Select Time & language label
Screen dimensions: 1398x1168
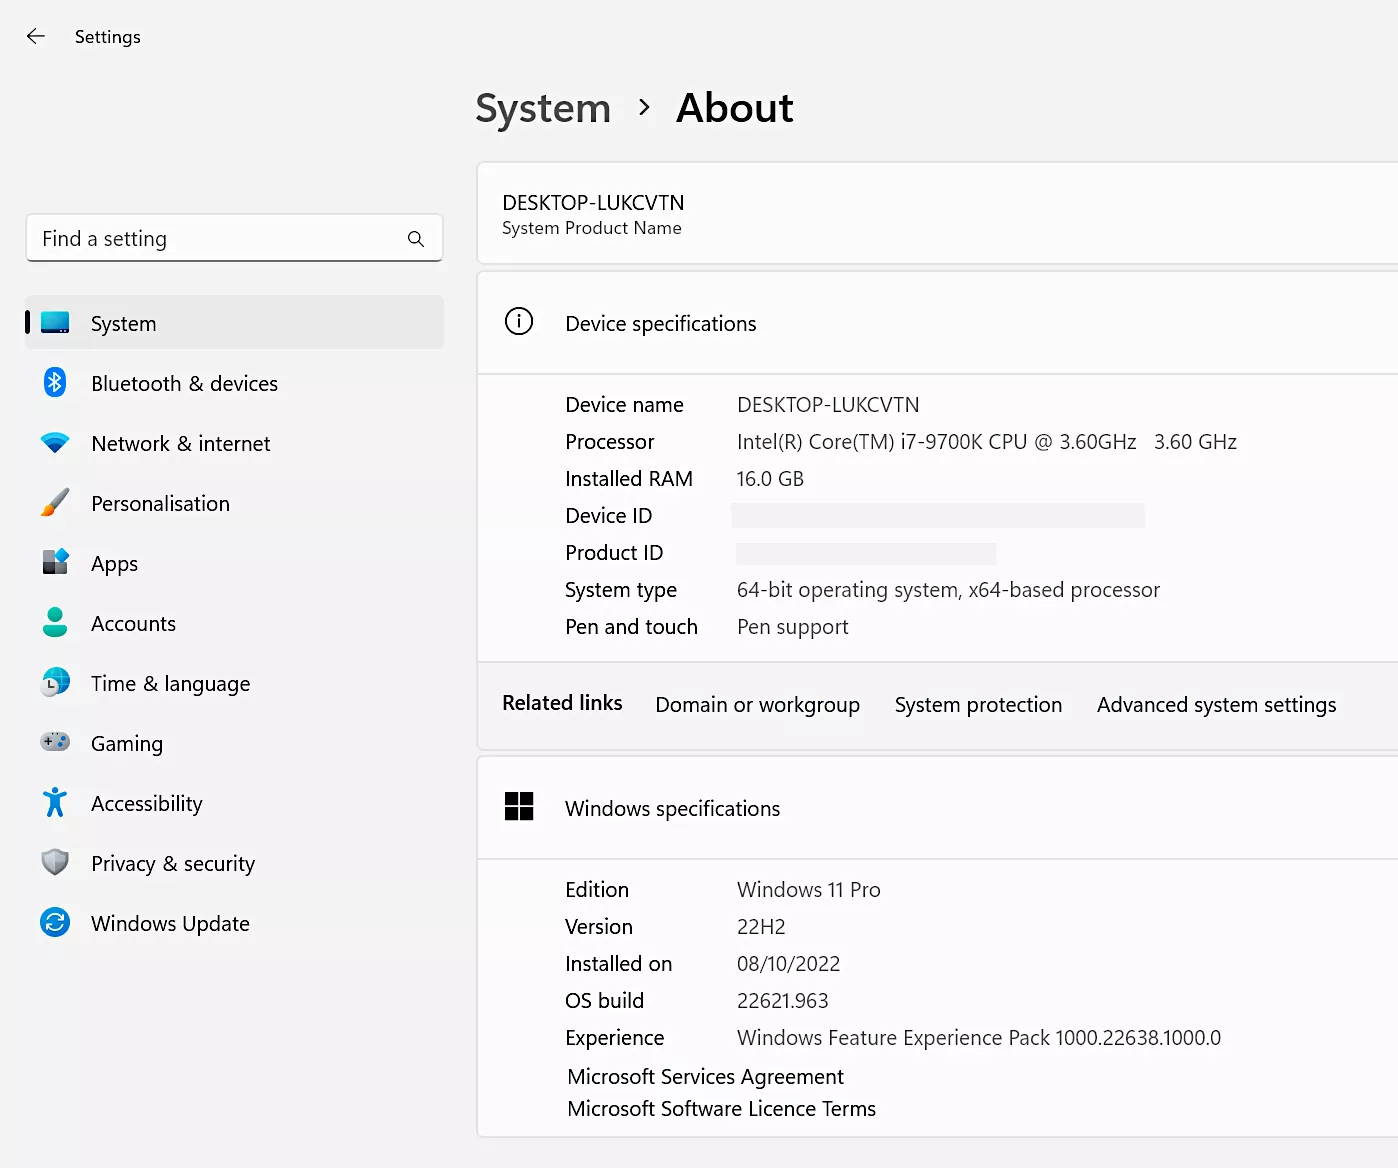click(171, 684)
